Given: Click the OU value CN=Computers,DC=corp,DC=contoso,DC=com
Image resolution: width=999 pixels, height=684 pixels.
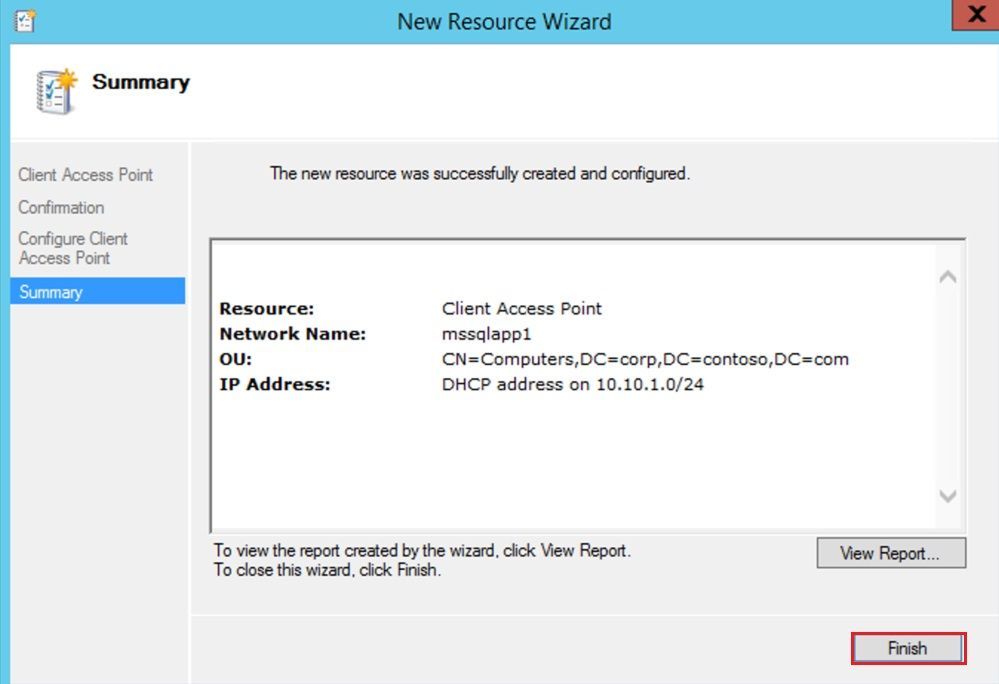Looking at the screenshot, I should (645, 359).
